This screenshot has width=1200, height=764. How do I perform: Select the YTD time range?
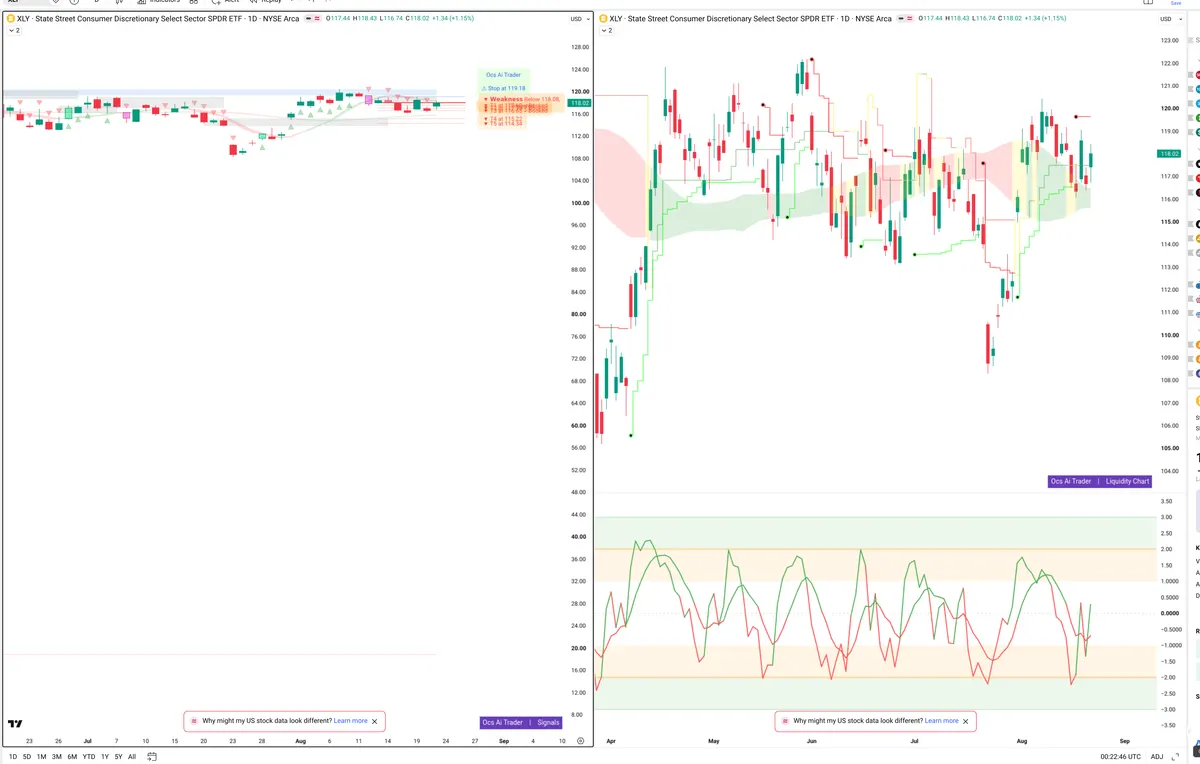click(x=89, y=757)
